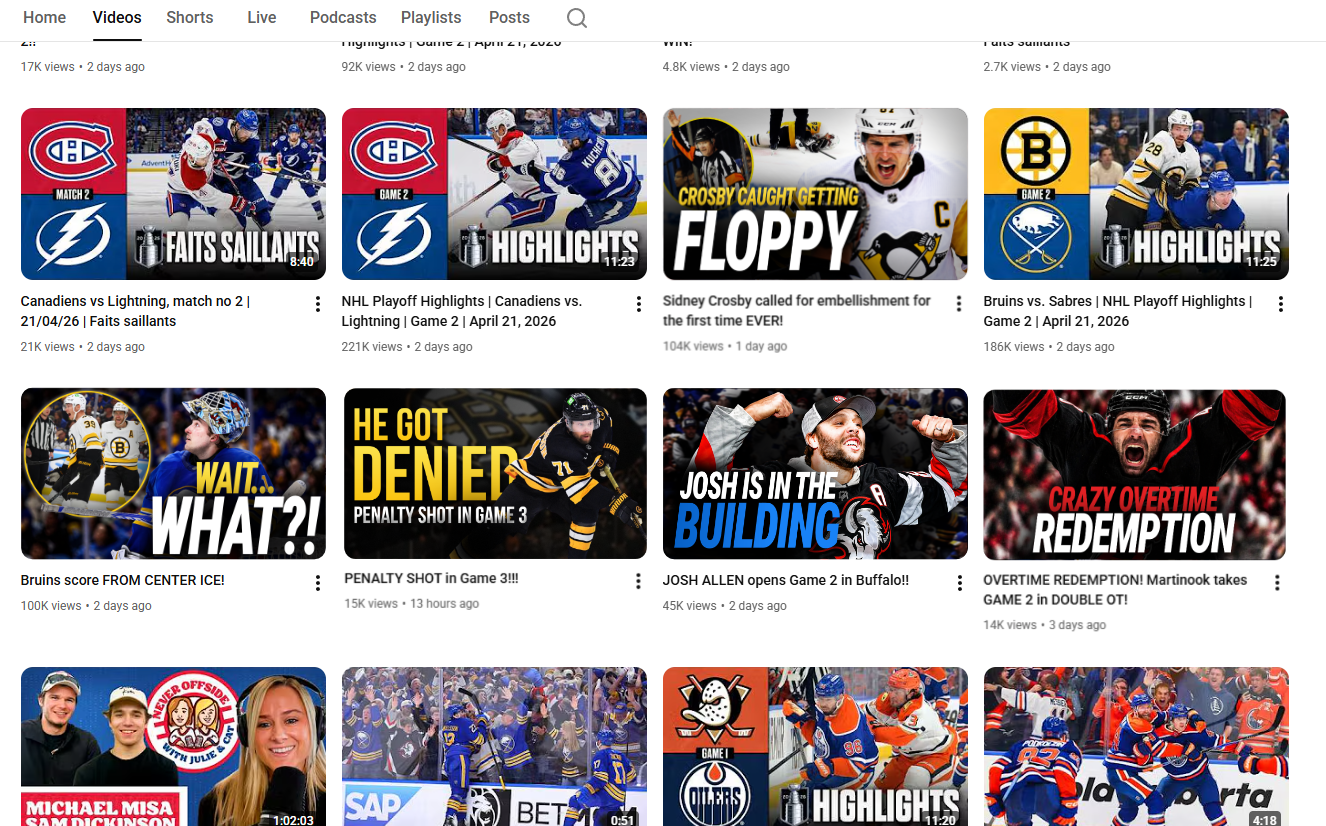Open title Bruins score FROM CENTER ICE!
Screen dimensions: 1326x826
[123, 580]
